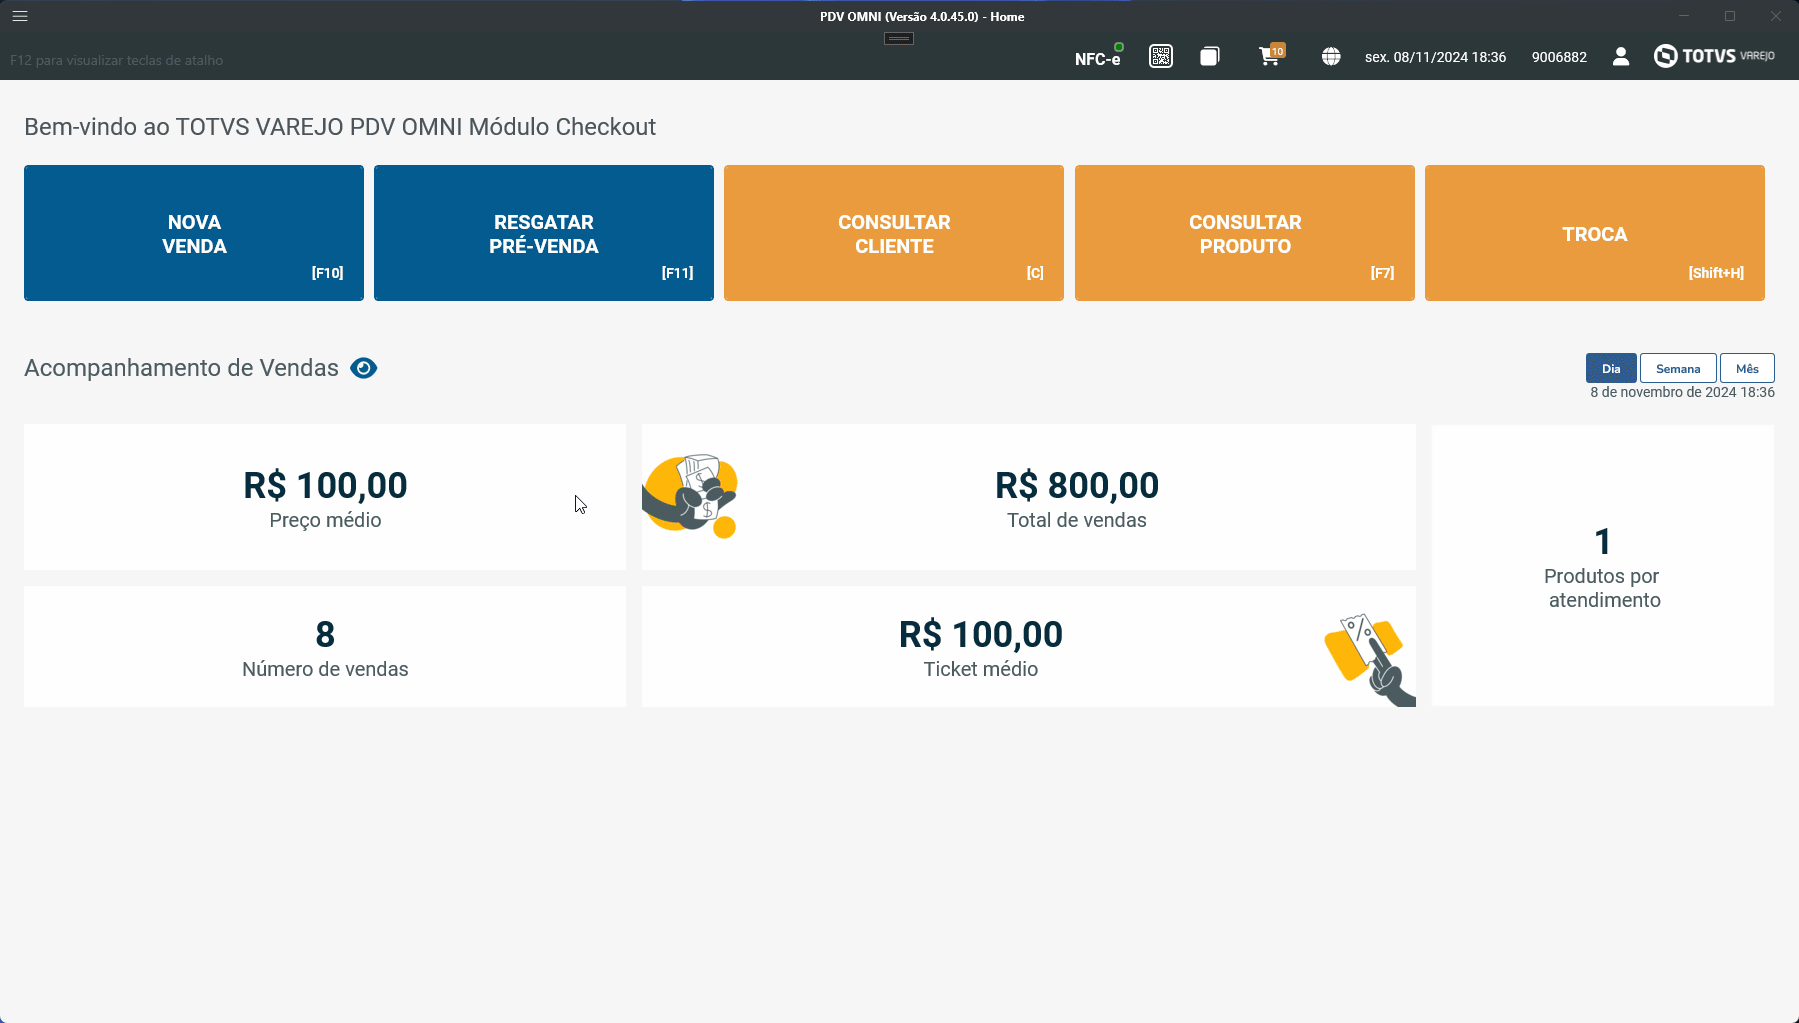Click the Produtos por atendimento card

[1603, 565]
